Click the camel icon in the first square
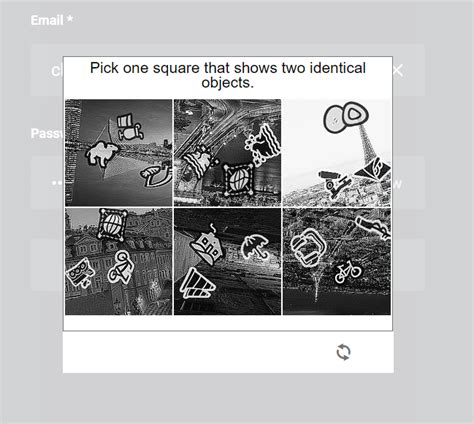The width and height of the screenshot is (474, 424). [x=102, y=154]
